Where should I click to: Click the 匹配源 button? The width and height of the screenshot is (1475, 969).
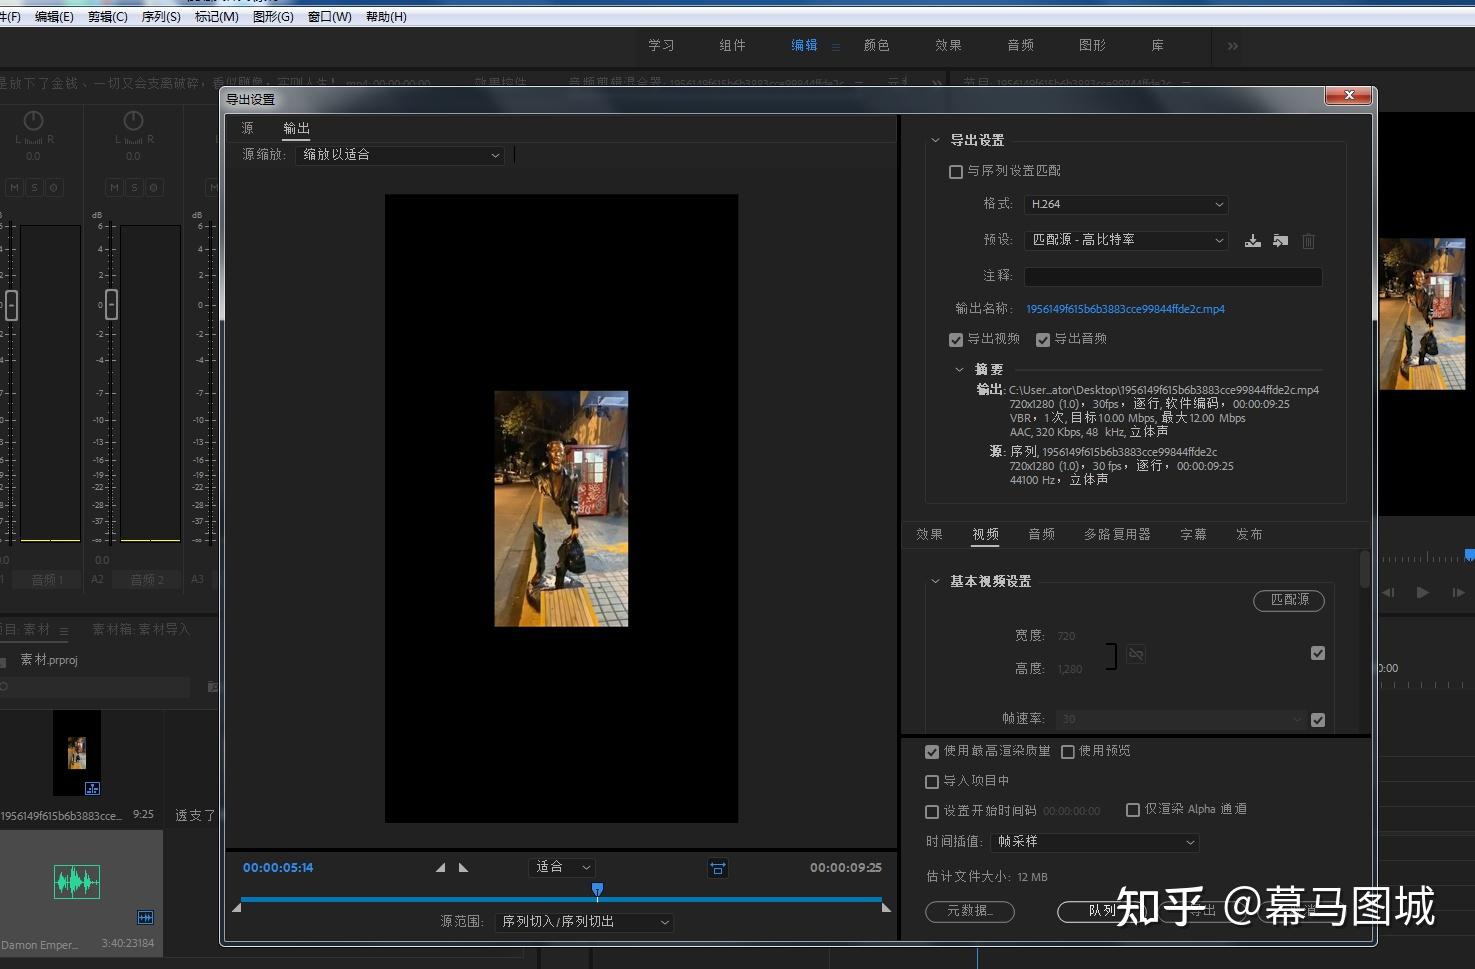(x=1288, y=600)
